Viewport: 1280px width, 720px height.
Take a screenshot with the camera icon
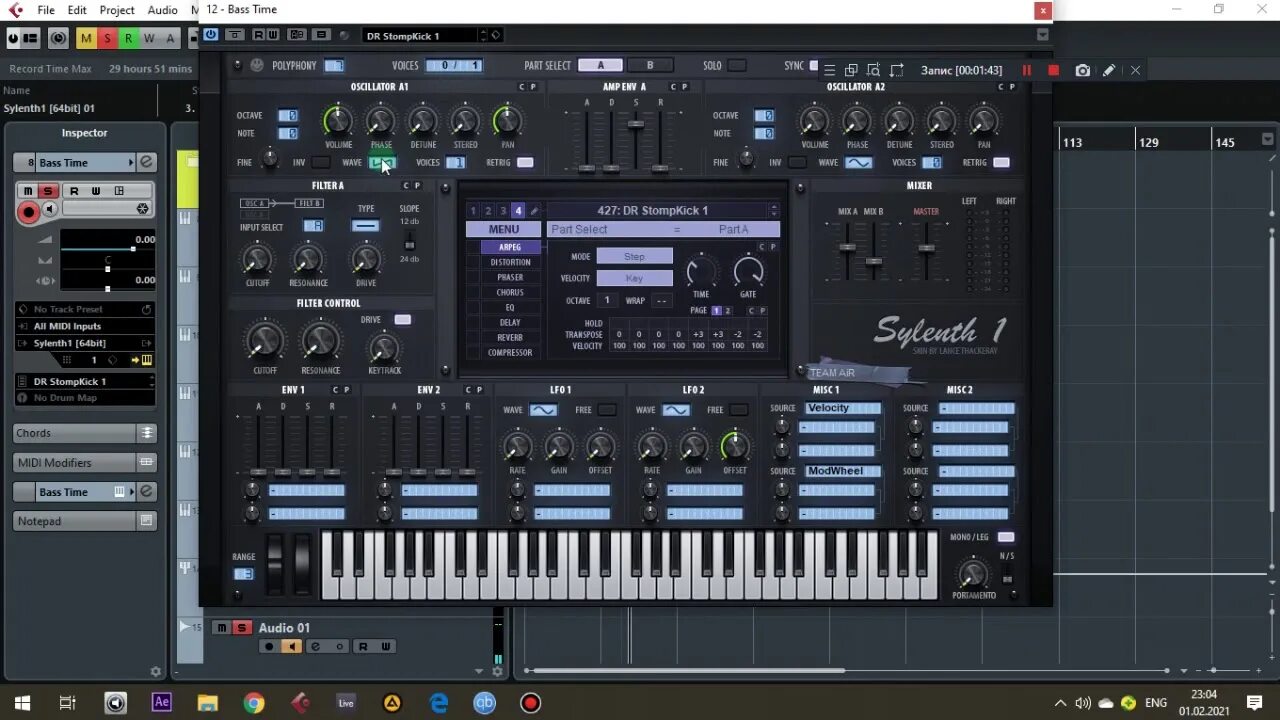click(x=1082, y=70)
